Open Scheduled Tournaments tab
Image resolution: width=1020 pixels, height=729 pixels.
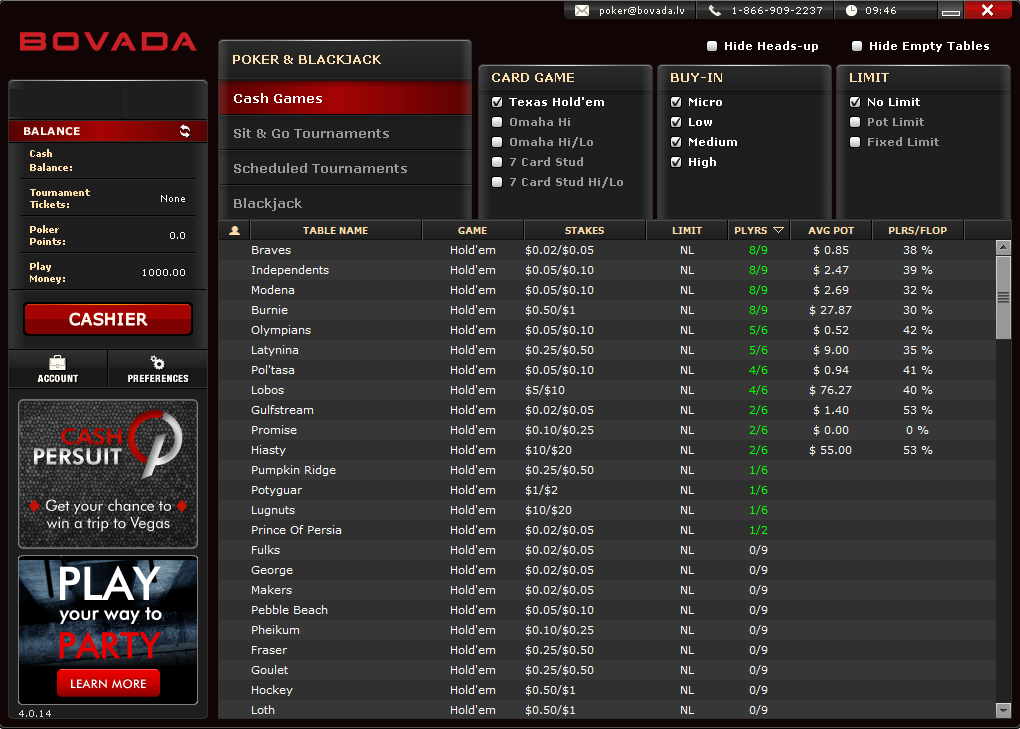345,168
